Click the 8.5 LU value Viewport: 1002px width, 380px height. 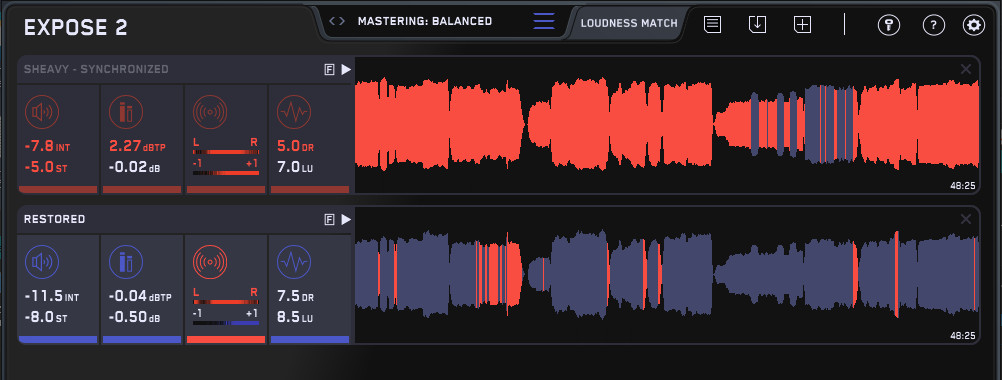pyautogui.click(x=295, y=318)
